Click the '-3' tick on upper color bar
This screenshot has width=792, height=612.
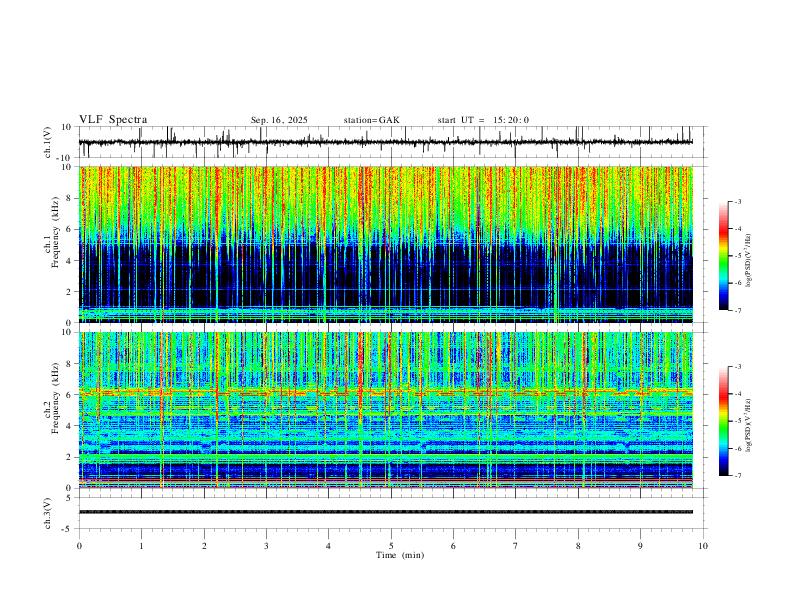(737, 201)
